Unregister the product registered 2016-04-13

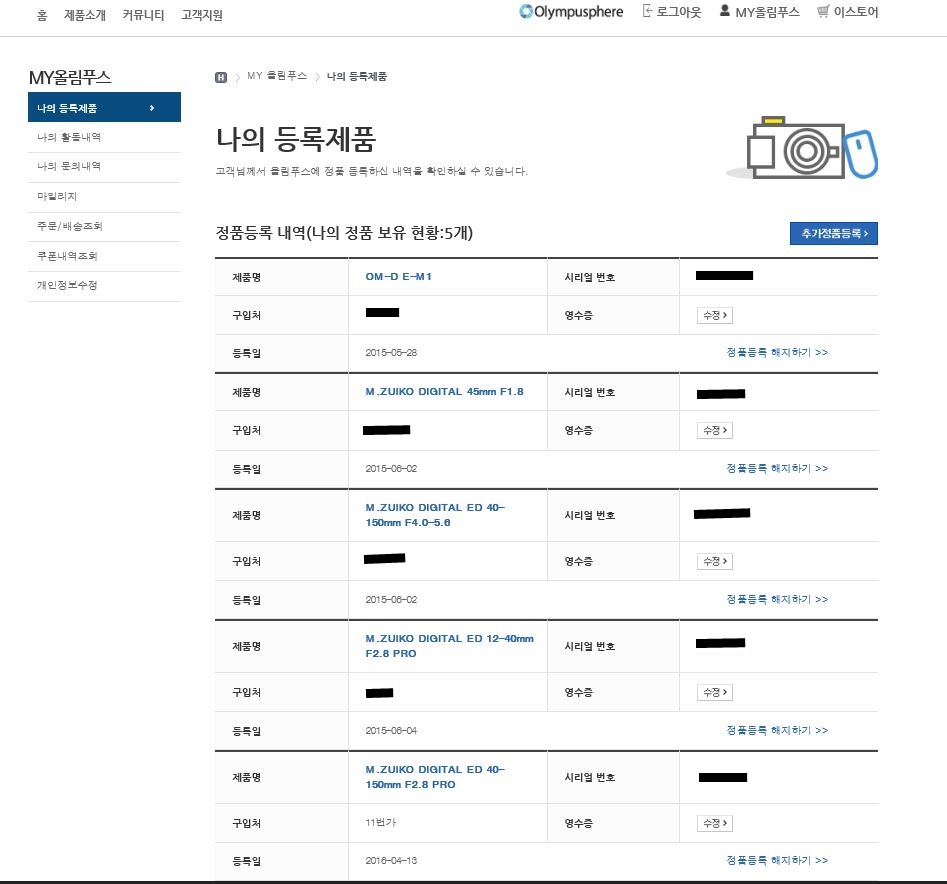776,860
